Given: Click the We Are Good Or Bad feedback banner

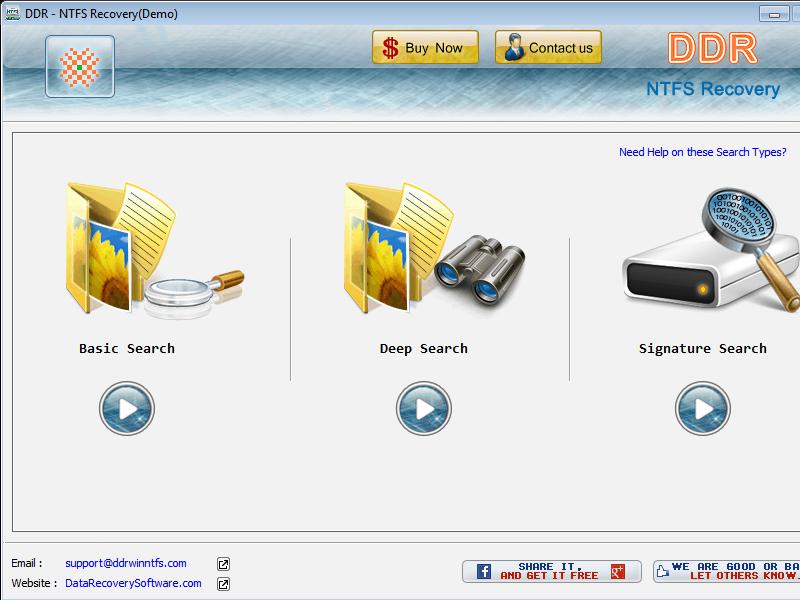Looking at the screenshot, I should click(x=727, y=571).
